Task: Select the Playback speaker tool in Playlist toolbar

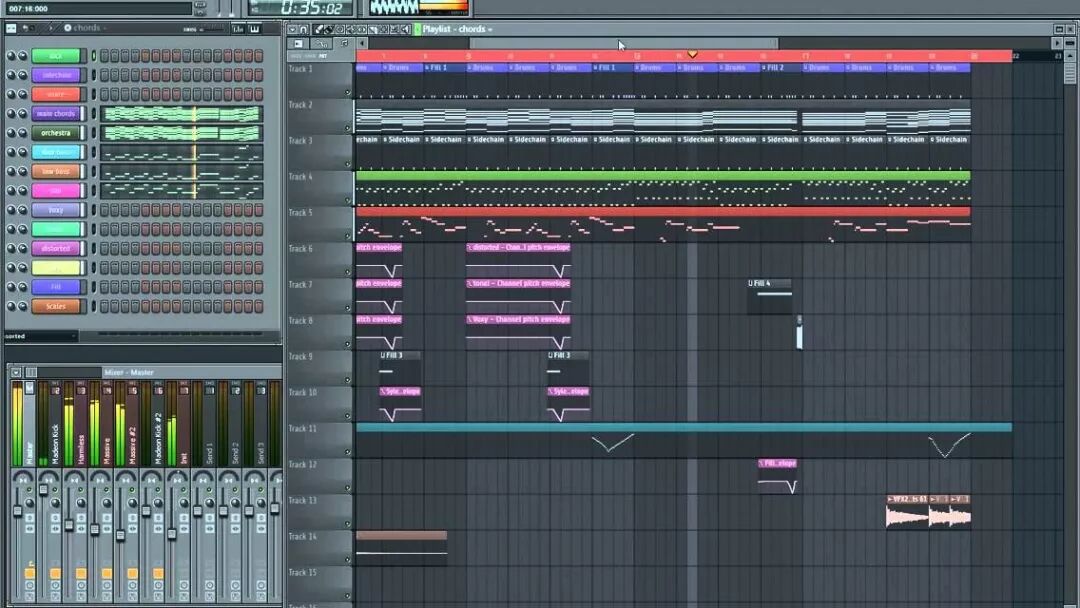Action: click(406, 29)
